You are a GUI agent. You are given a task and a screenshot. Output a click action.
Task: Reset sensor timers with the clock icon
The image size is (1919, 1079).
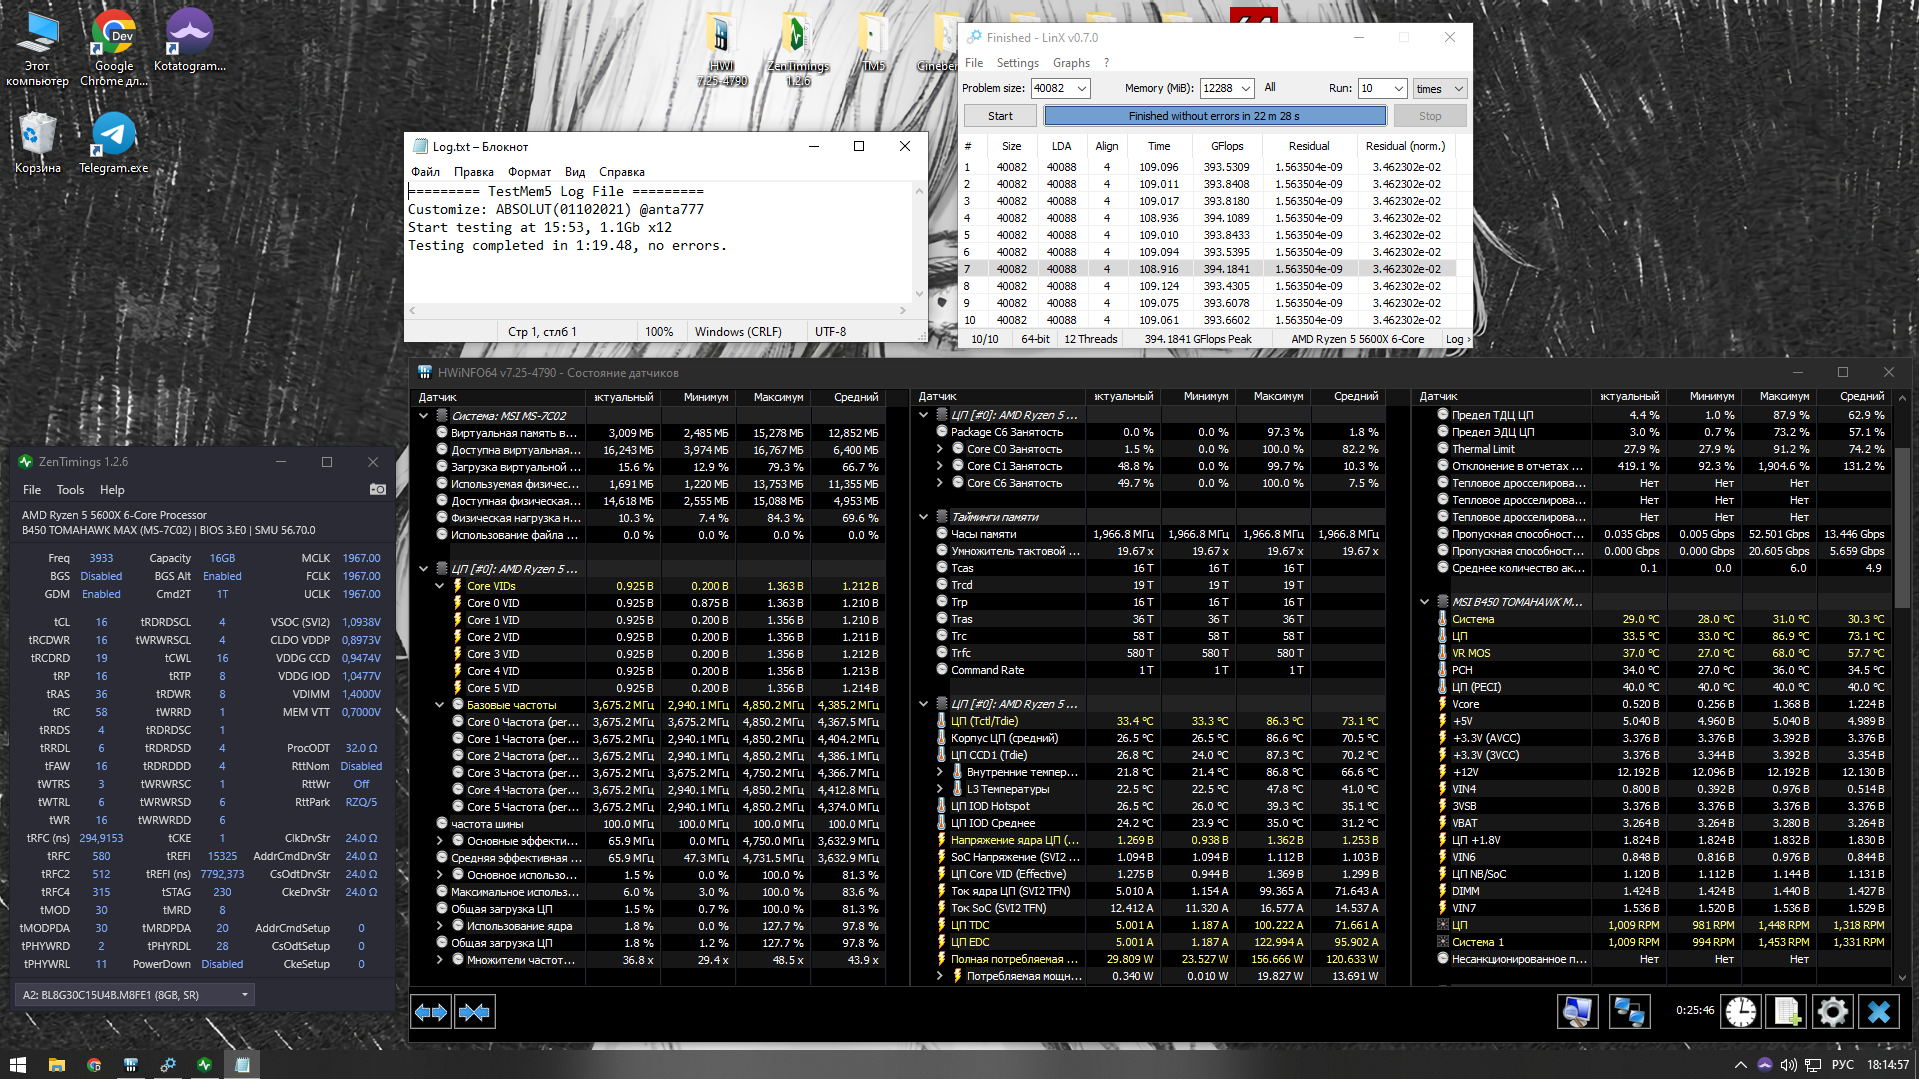click(1741, 1012)
